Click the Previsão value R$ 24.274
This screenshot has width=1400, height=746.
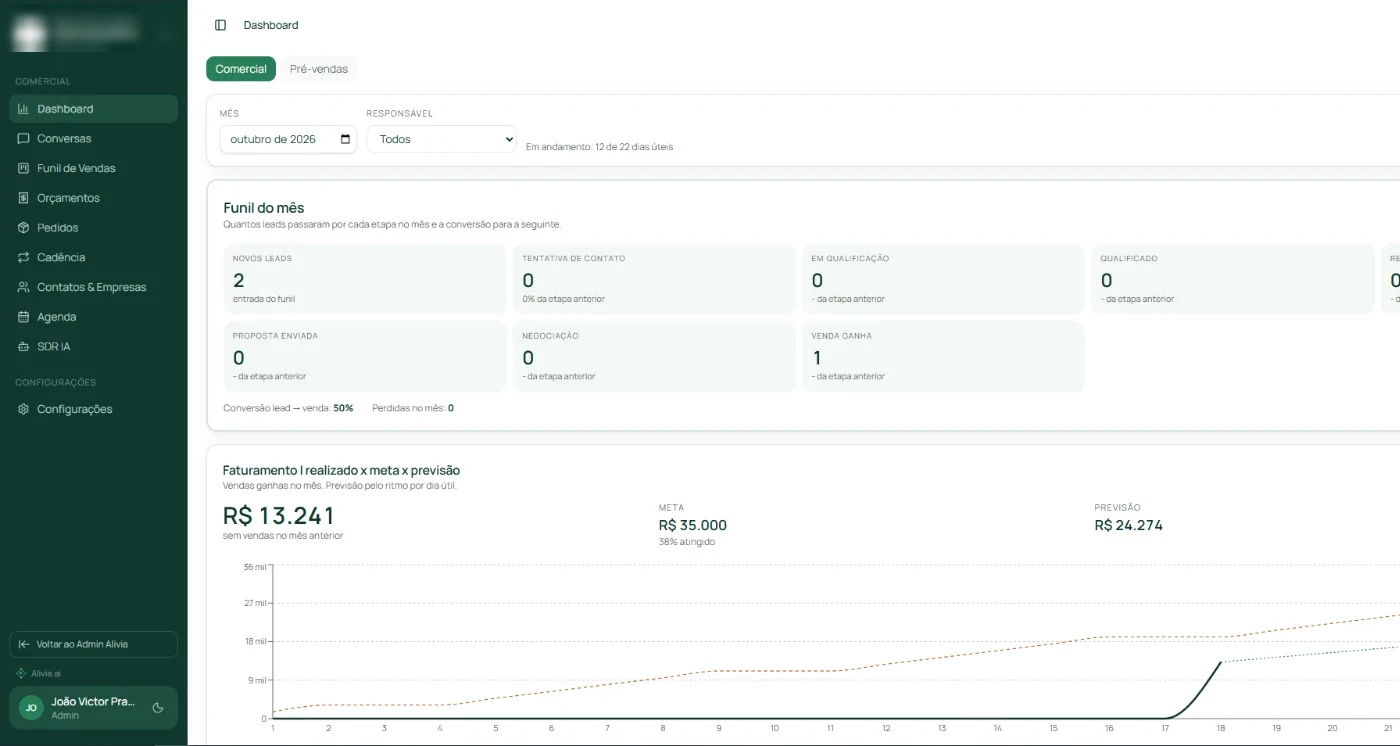point(1129,526)
